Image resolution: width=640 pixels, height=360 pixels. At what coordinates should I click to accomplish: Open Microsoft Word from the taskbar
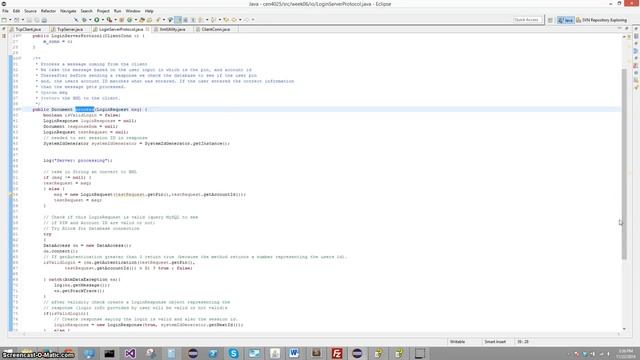pyautogui.click(x=294, y=353)
